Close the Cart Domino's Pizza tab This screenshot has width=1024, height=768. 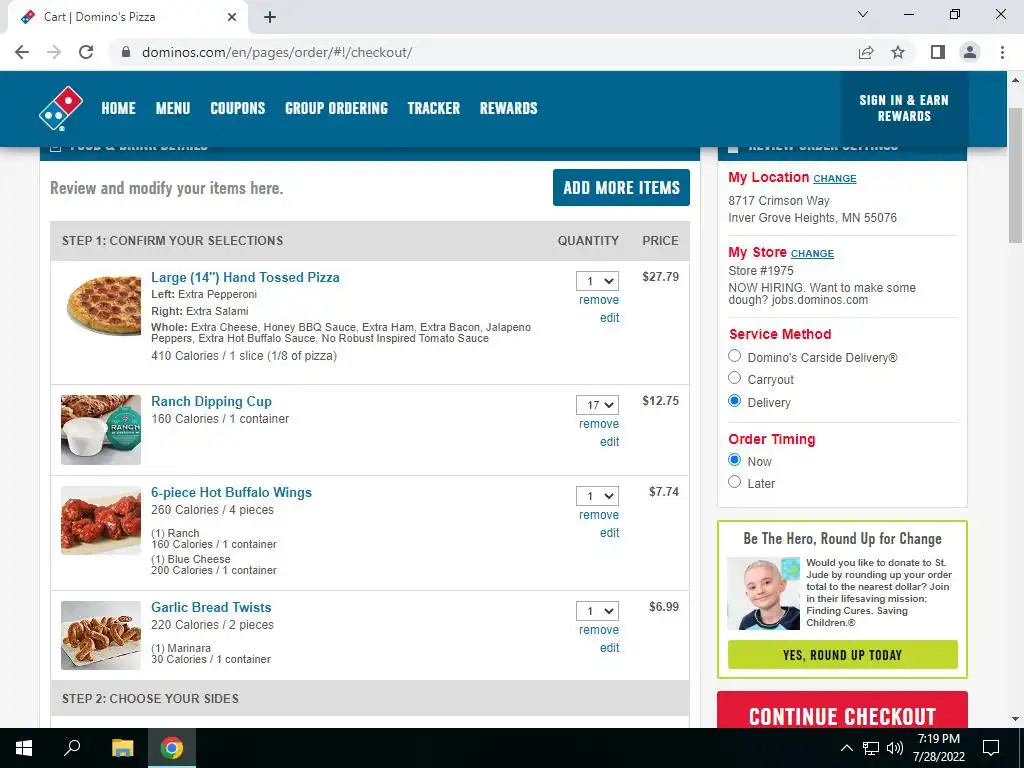pos(232,17)
